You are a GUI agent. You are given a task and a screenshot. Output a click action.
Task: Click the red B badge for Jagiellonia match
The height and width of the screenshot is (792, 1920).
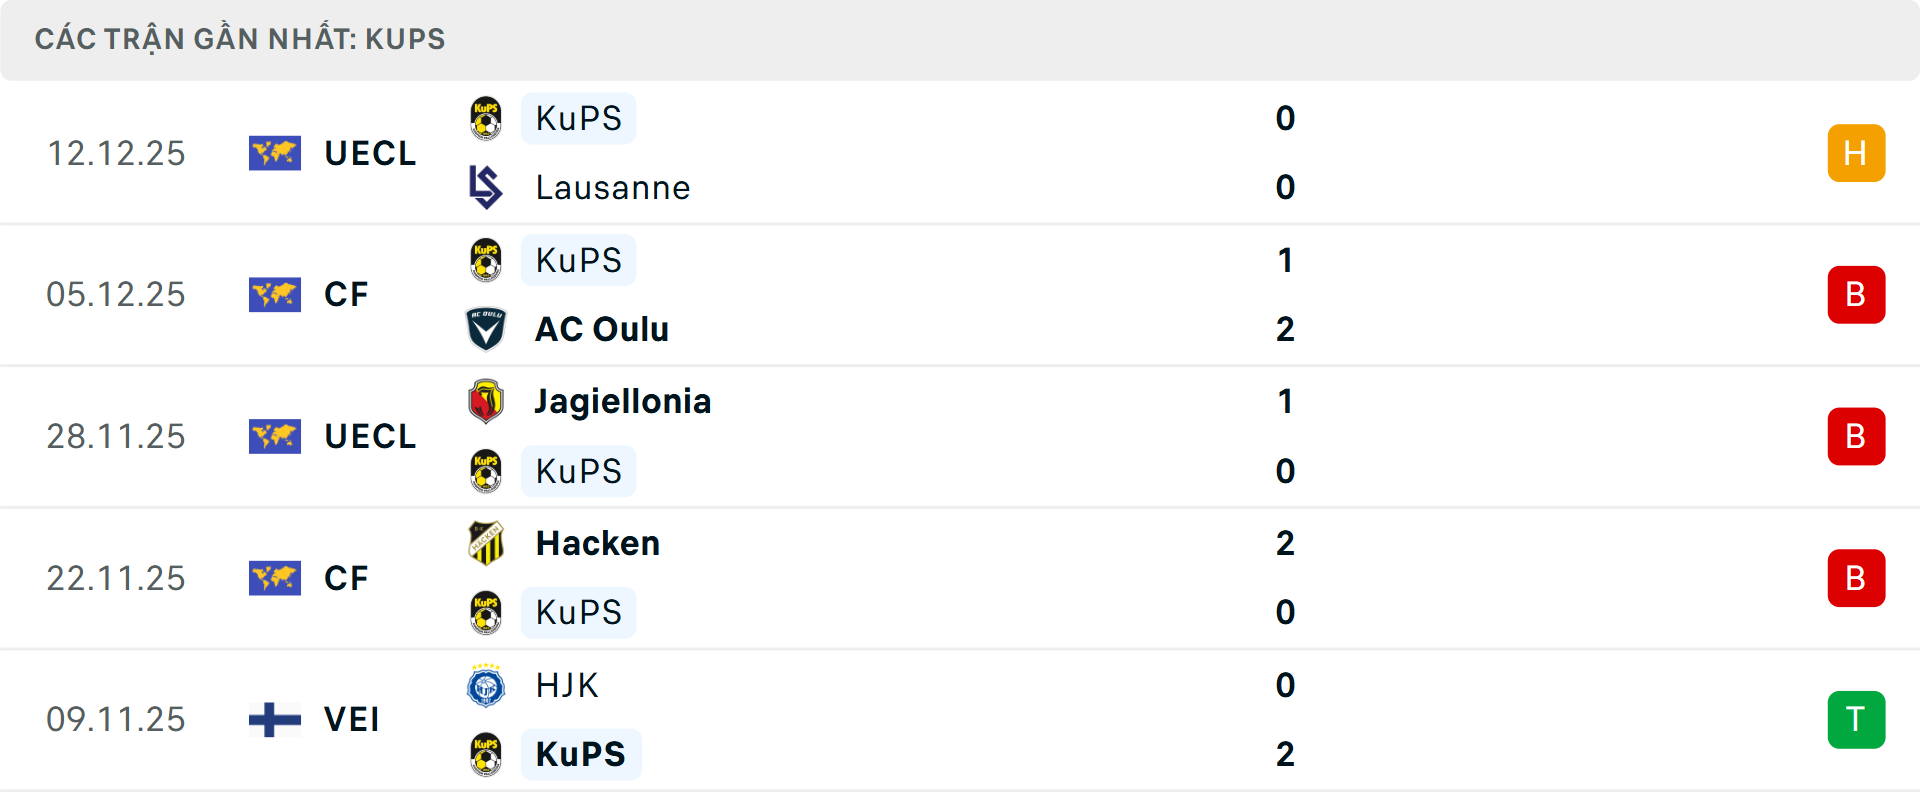[x=1856, y=436]
